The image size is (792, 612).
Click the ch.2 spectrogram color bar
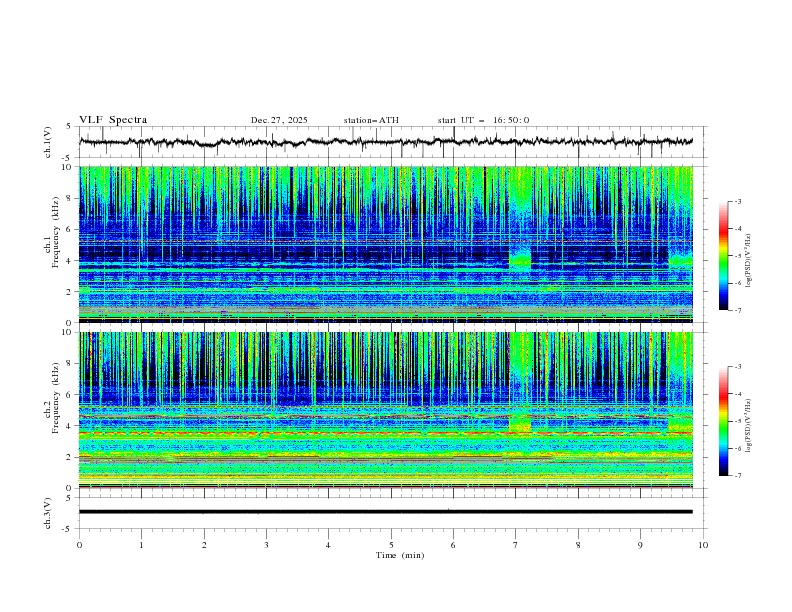point(724,421)
